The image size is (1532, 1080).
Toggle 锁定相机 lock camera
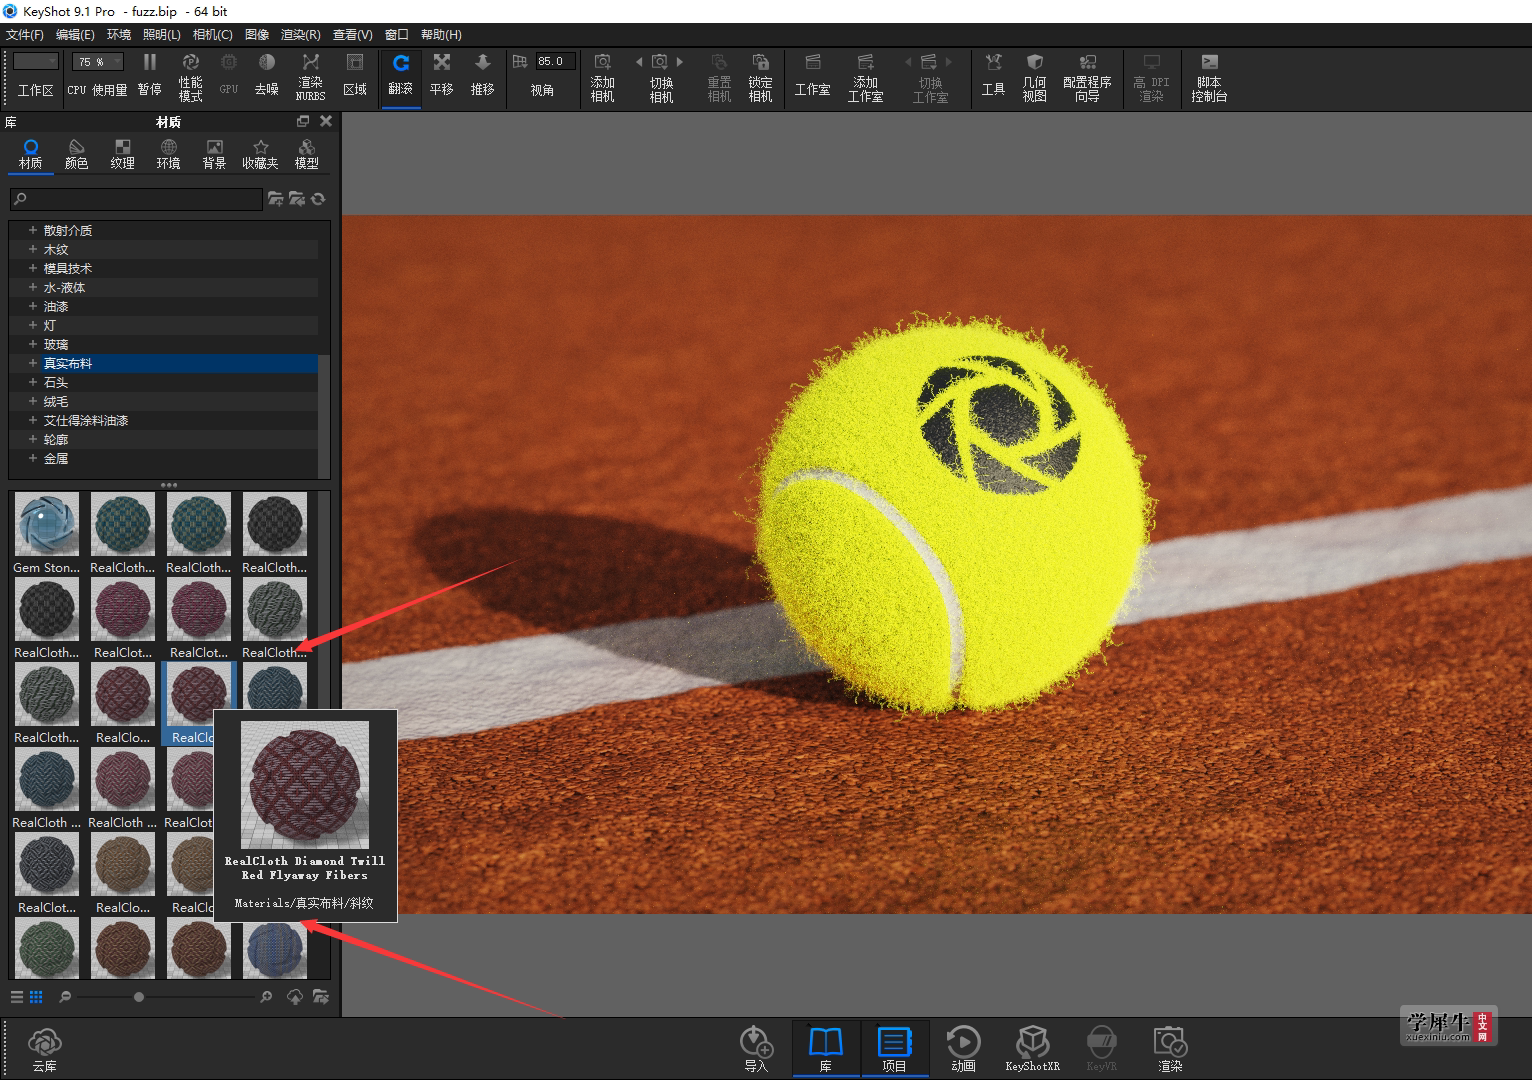coord(760,76)
